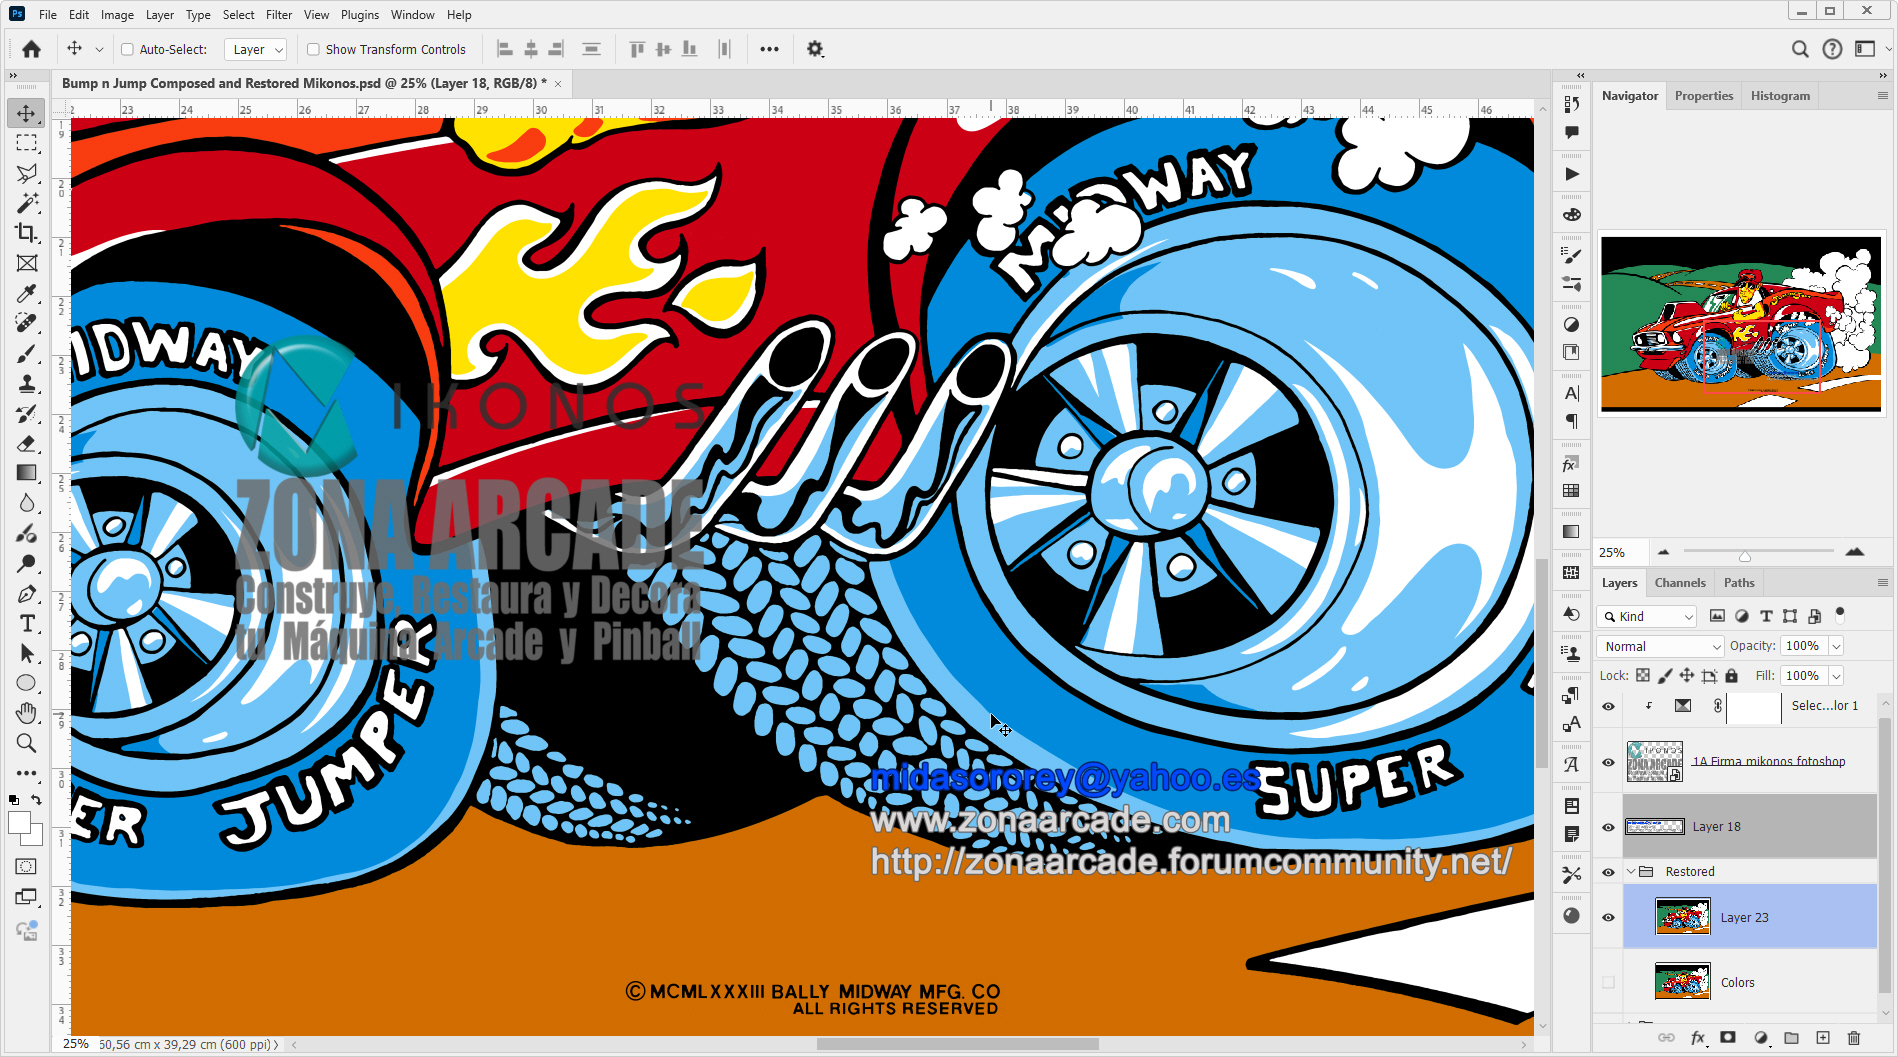Create a new layer group

(x=1791, y=1038)
